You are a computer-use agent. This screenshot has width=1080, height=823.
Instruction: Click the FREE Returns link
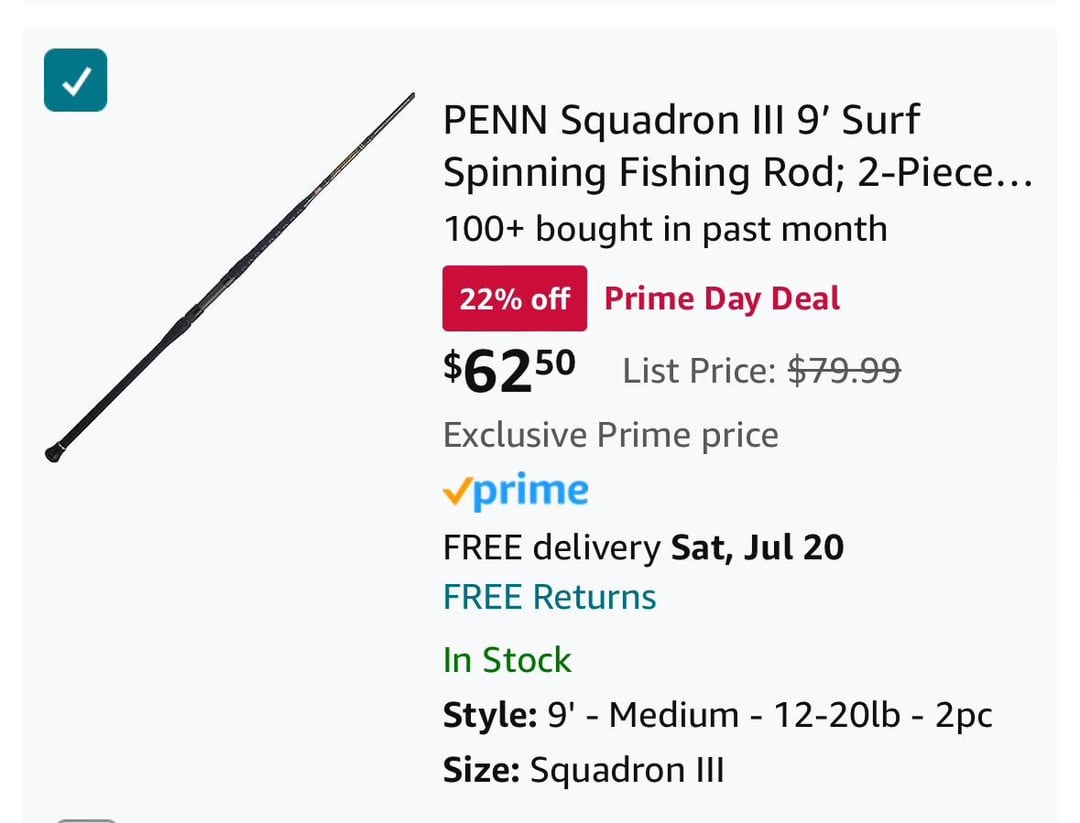click(549, 597)
